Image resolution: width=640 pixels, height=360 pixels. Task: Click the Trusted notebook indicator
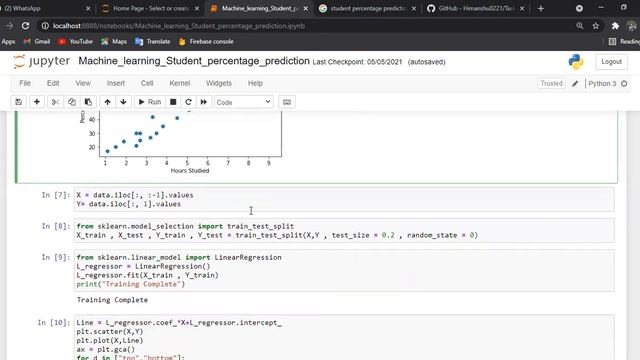click(551, 83)
